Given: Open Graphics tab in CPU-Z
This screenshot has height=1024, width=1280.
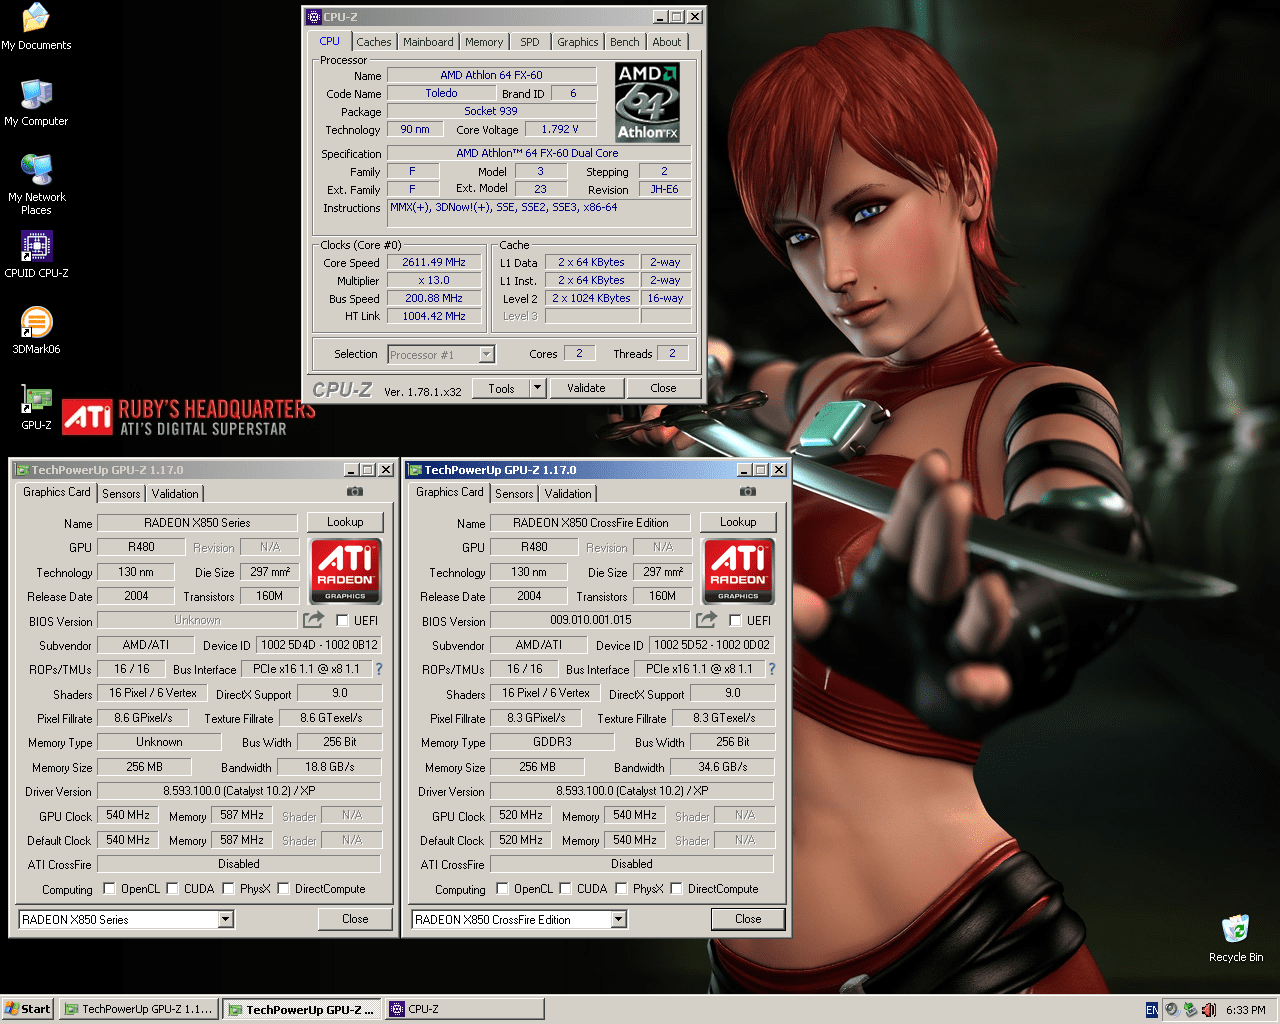Looking at the screenshot, I should point(578,42).
